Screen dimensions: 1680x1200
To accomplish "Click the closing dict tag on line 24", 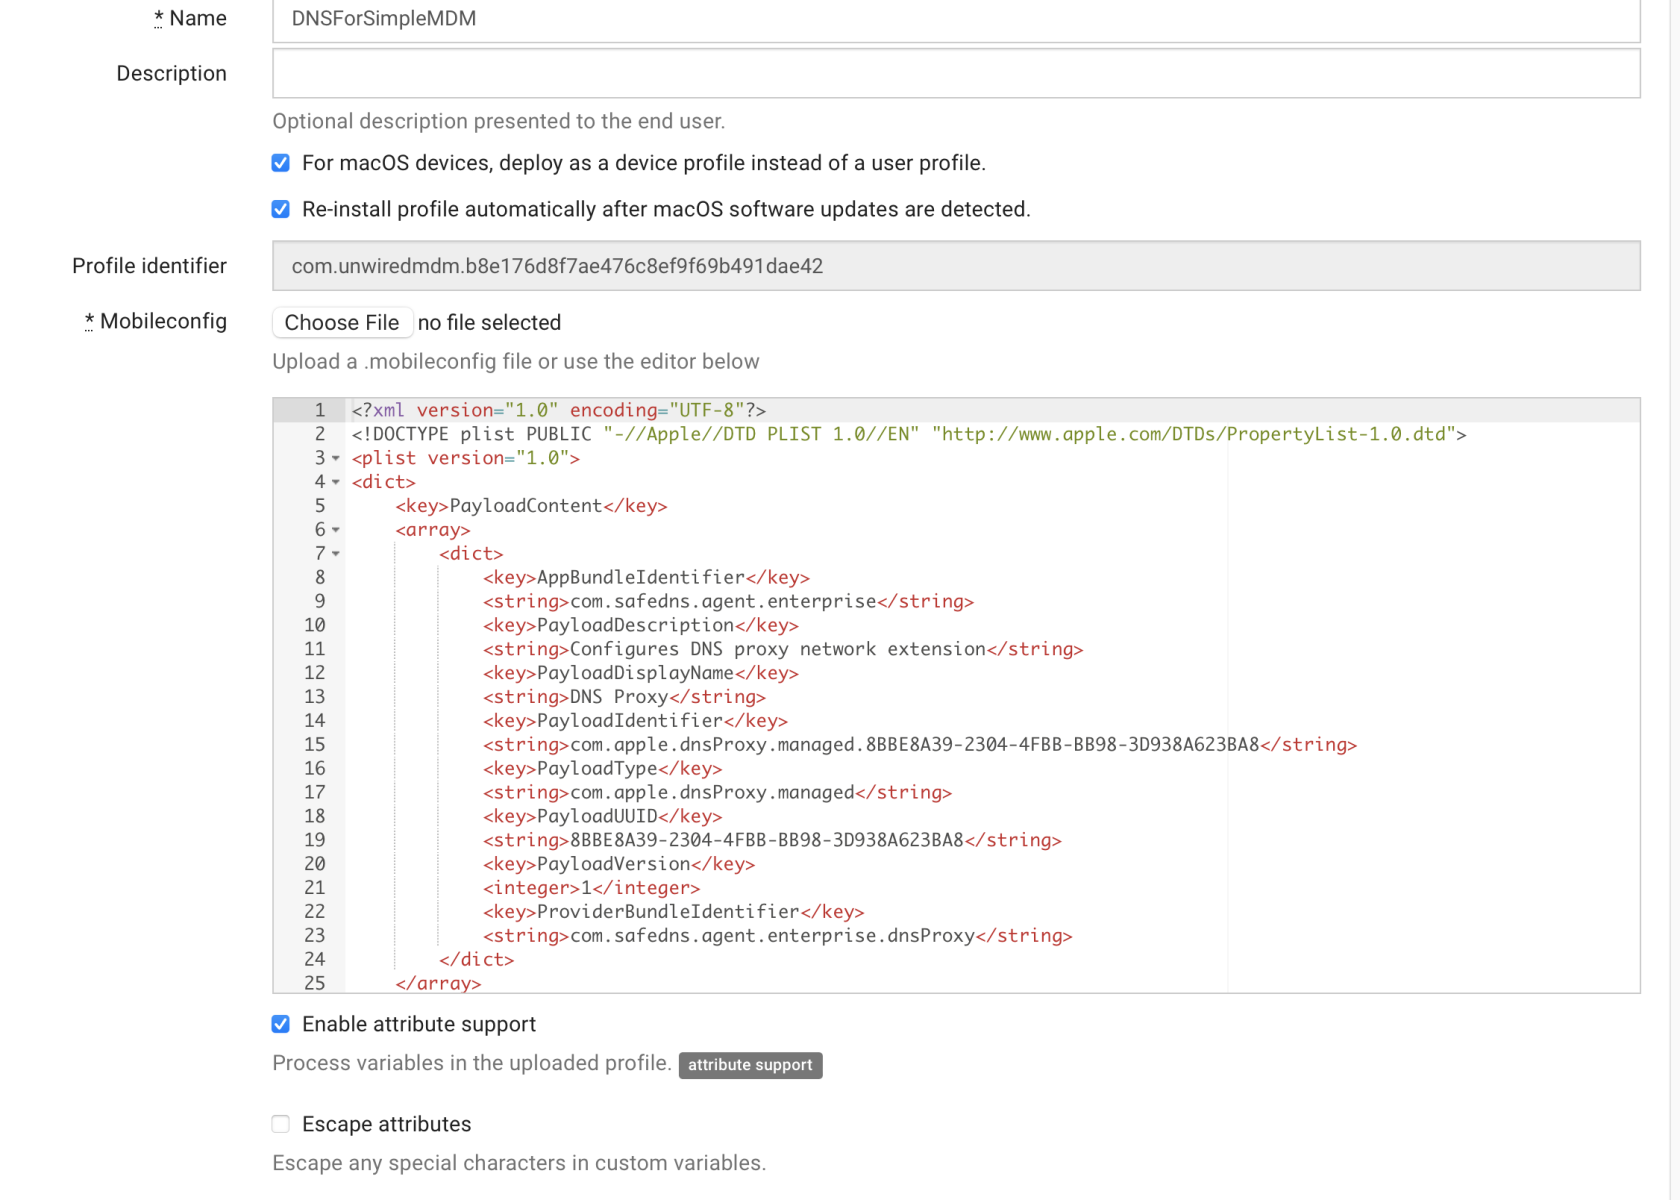I will point(476,960).
